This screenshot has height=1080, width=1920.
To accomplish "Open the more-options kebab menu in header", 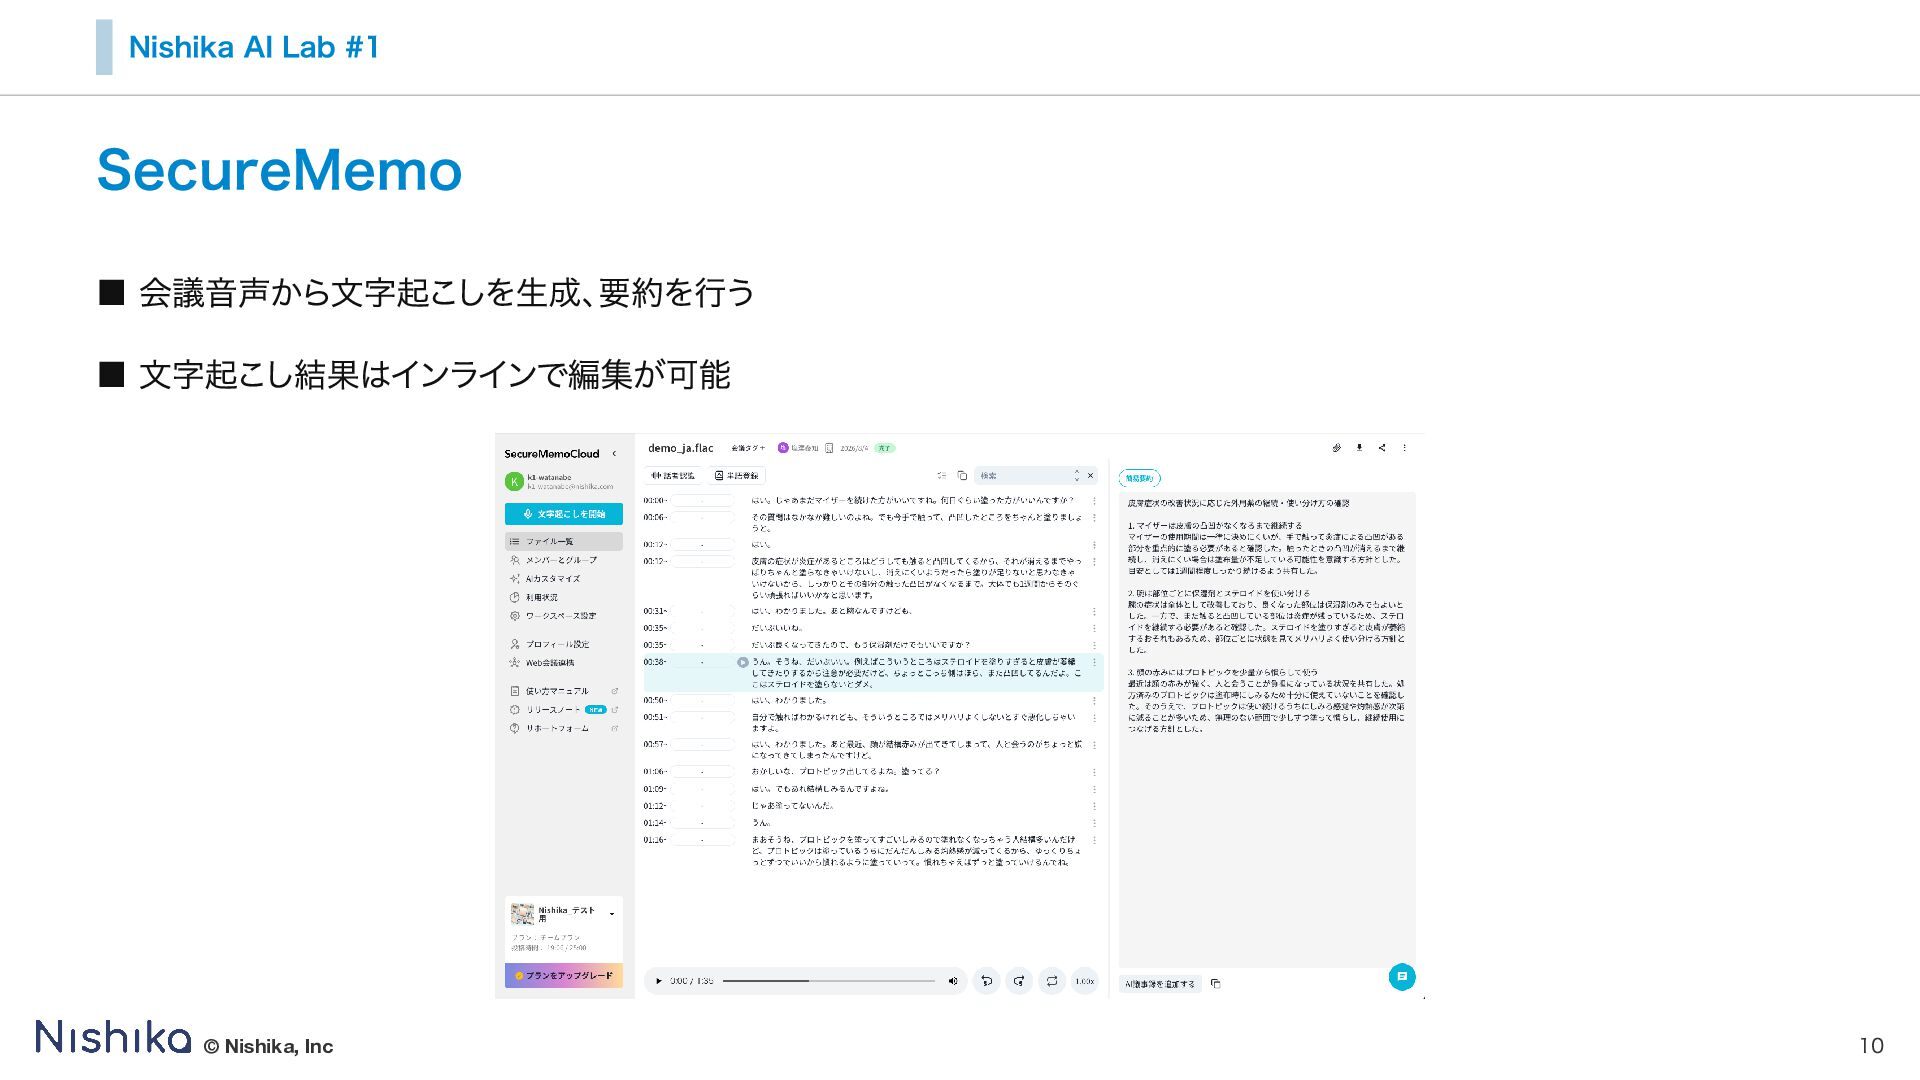I will point(1404,448).
